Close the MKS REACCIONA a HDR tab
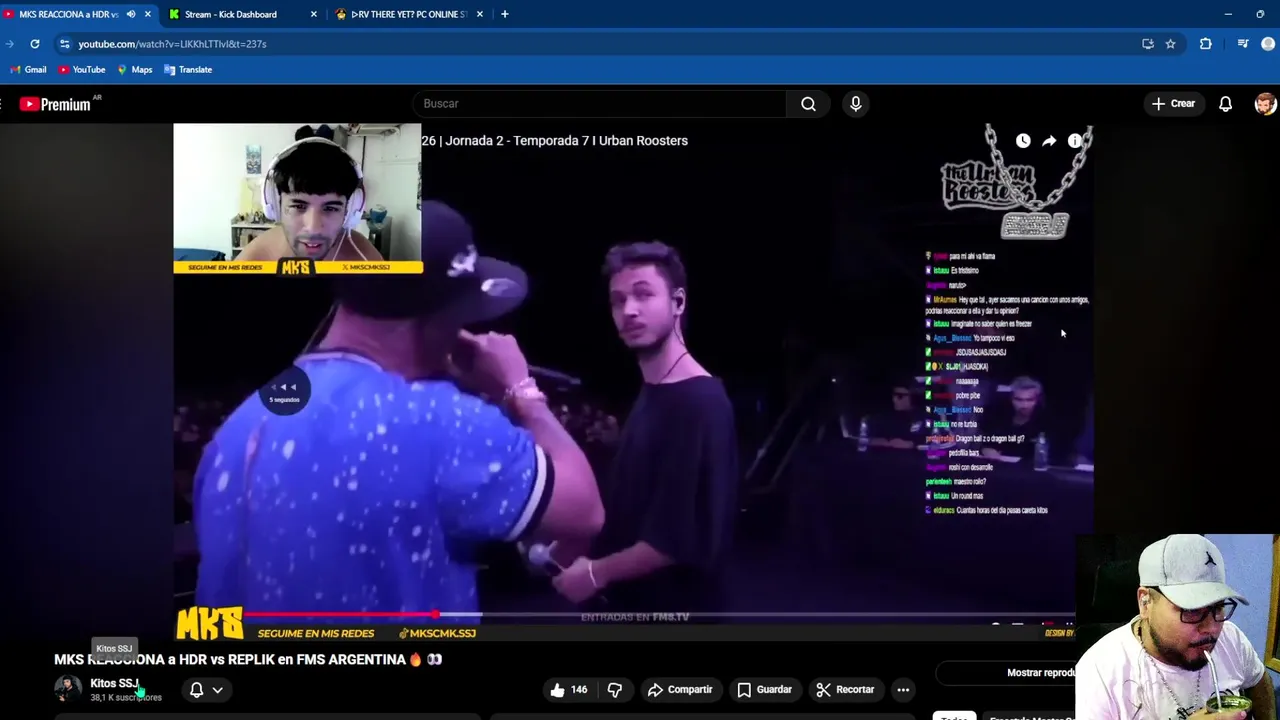1280x720 pixels. click(x=148, y=14)
